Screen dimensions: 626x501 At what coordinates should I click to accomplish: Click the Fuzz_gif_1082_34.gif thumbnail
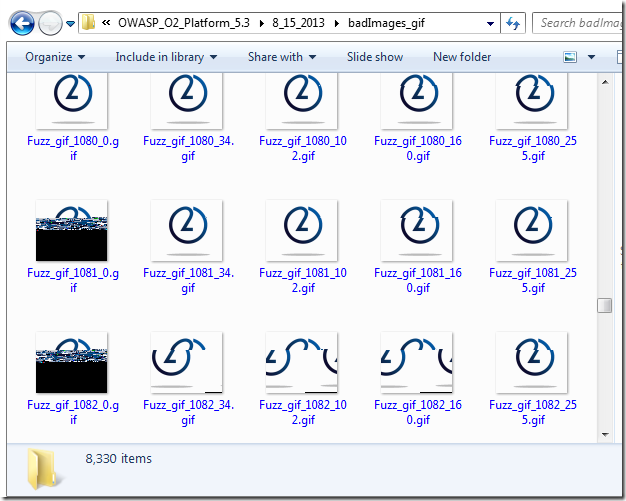(186, 362)
